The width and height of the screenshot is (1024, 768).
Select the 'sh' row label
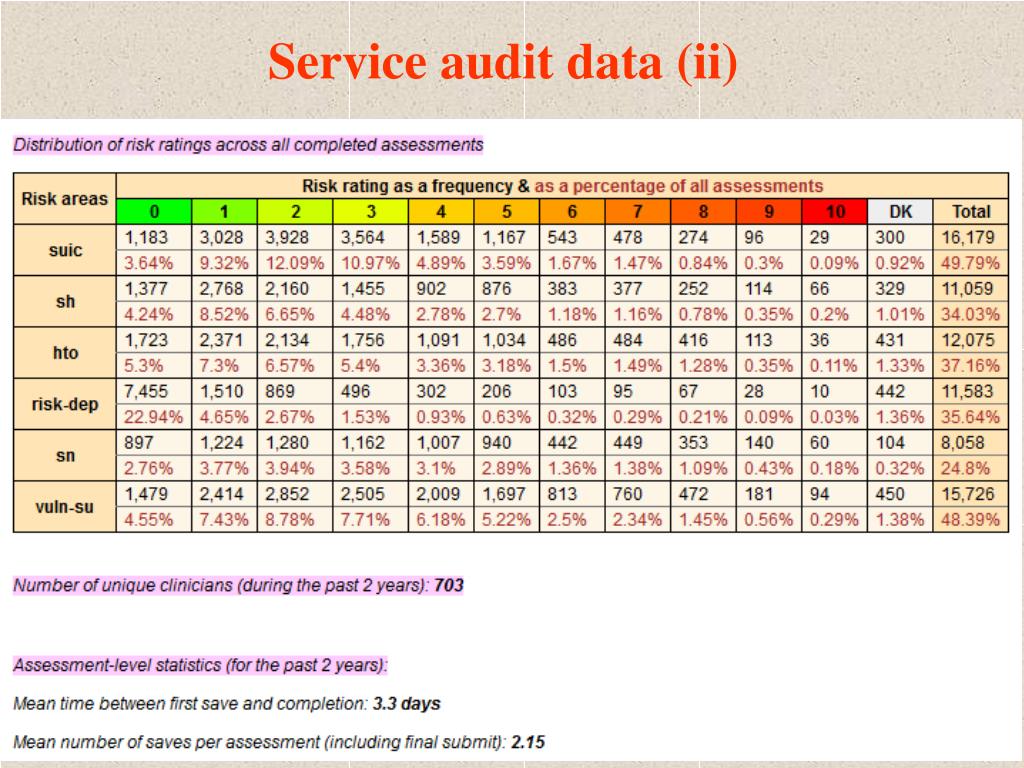click(x=65, y=302)
